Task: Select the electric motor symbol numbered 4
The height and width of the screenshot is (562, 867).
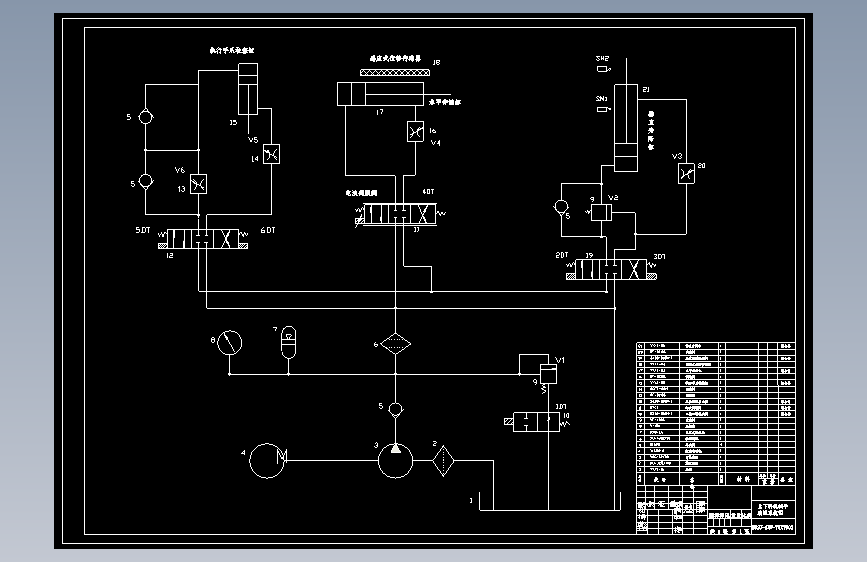Action: coord(268,460)
